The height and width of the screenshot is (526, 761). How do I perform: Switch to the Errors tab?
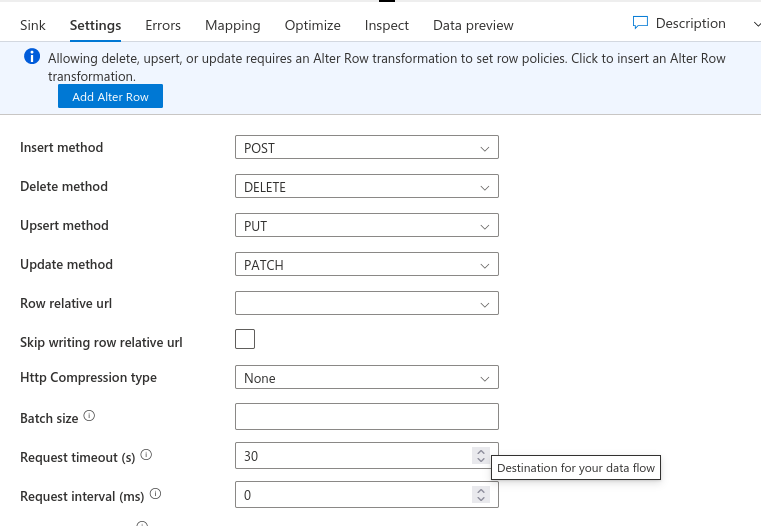(163, 25)
